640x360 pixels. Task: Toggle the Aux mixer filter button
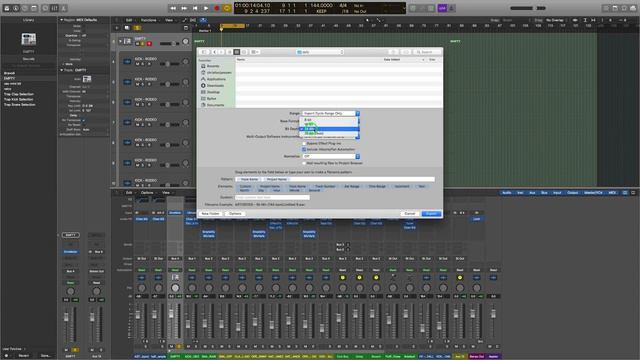(532, 193)
